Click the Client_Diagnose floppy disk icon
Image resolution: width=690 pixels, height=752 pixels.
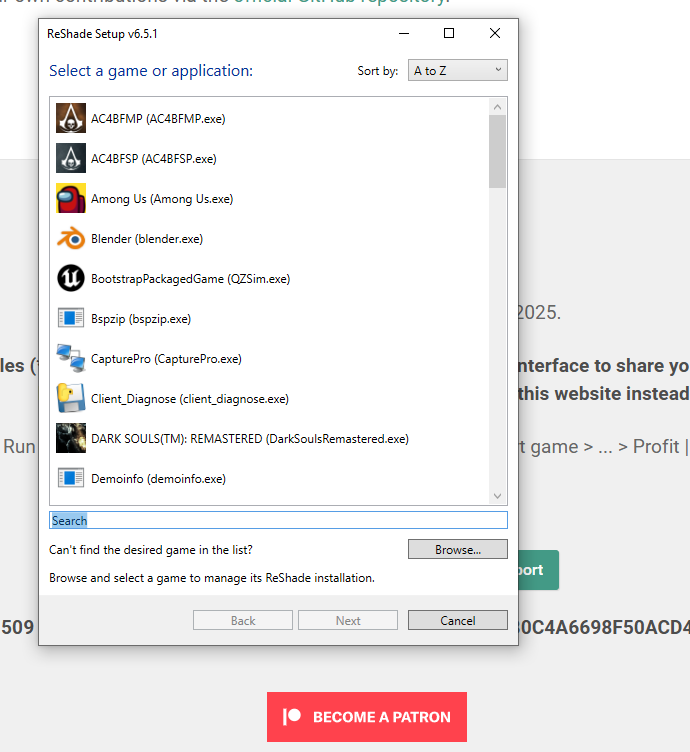tap(71, 398)
